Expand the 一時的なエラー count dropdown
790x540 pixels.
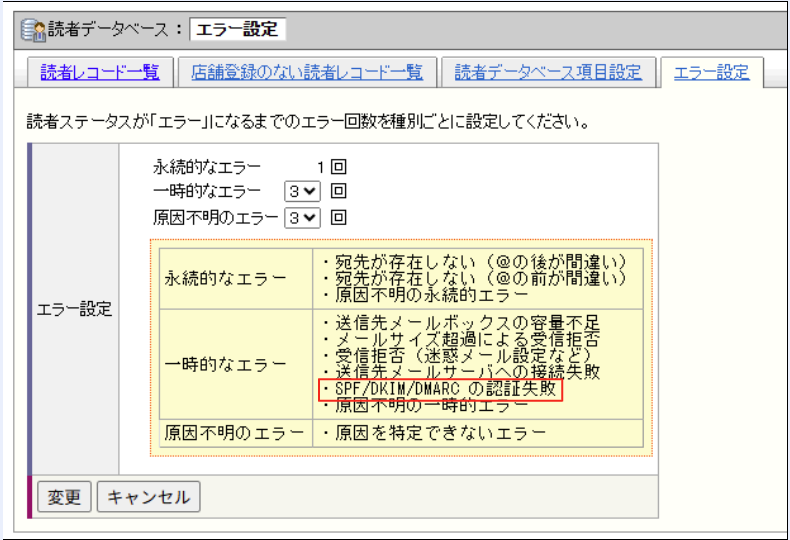tap(303, 191)
